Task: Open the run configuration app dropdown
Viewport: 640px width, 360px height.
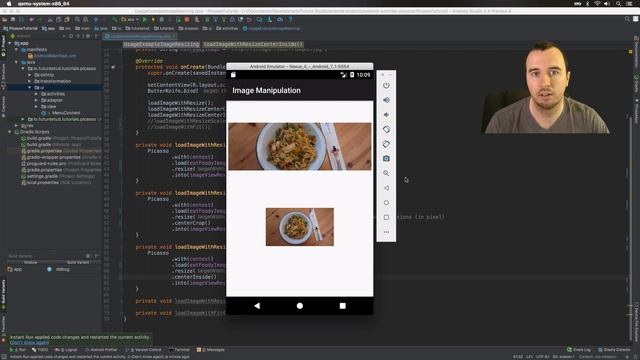Action: [131, 19]
